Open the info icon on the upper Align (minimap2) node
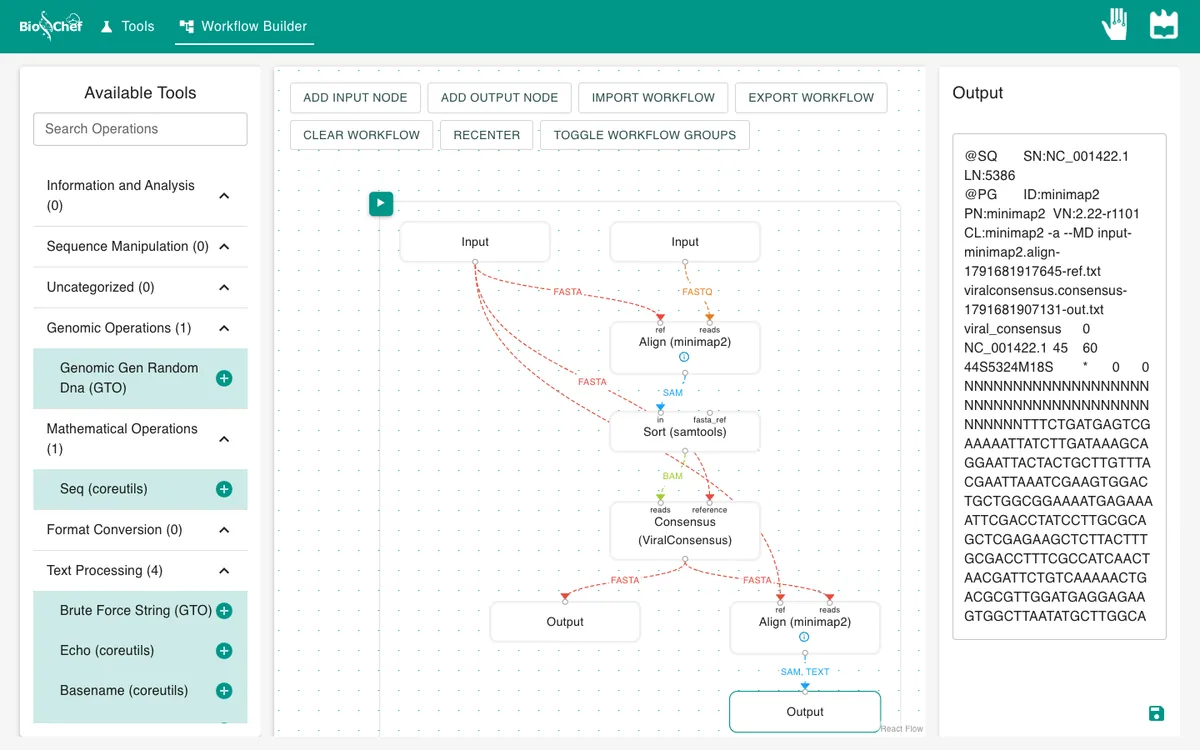1200x750 pixels. click(685, 357)
